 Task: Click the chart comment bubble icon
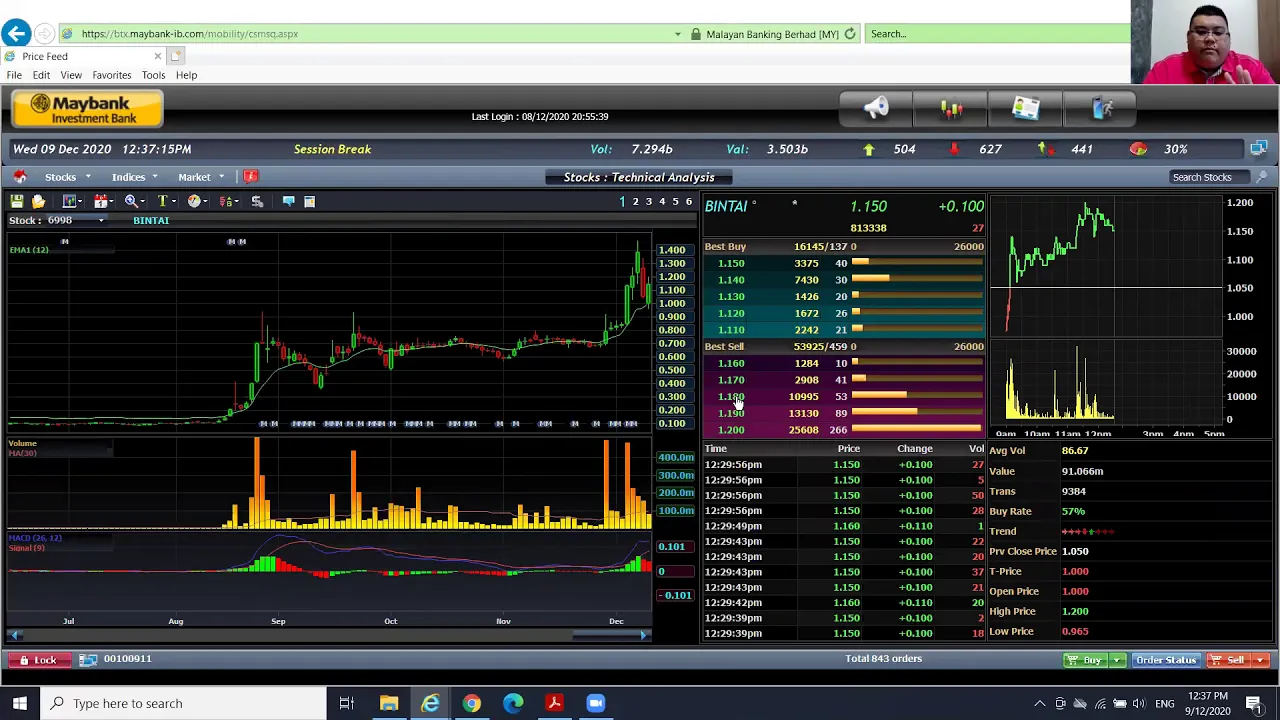288,201
